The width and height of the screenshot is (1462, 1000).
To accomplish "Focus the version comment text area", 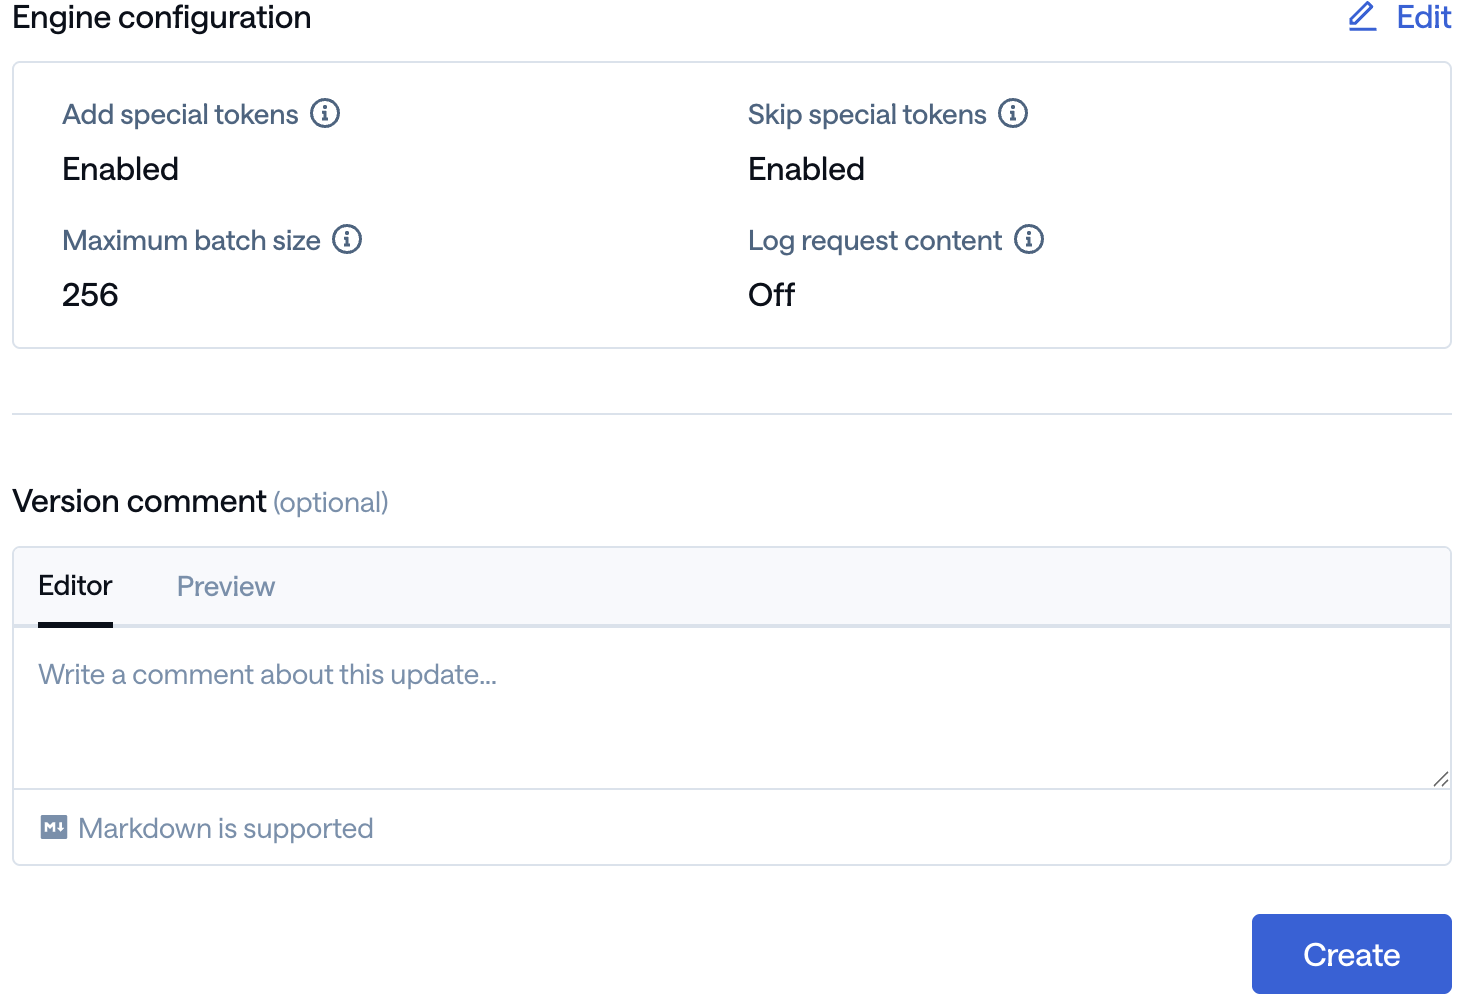I will 730,708.
